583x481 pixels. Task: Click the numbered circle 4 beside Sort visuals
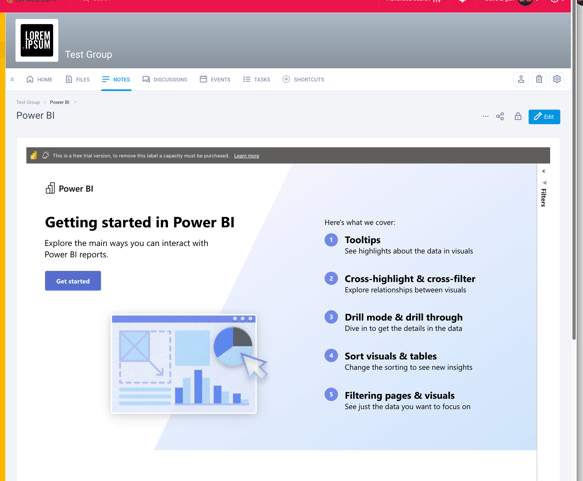(331, 356)
